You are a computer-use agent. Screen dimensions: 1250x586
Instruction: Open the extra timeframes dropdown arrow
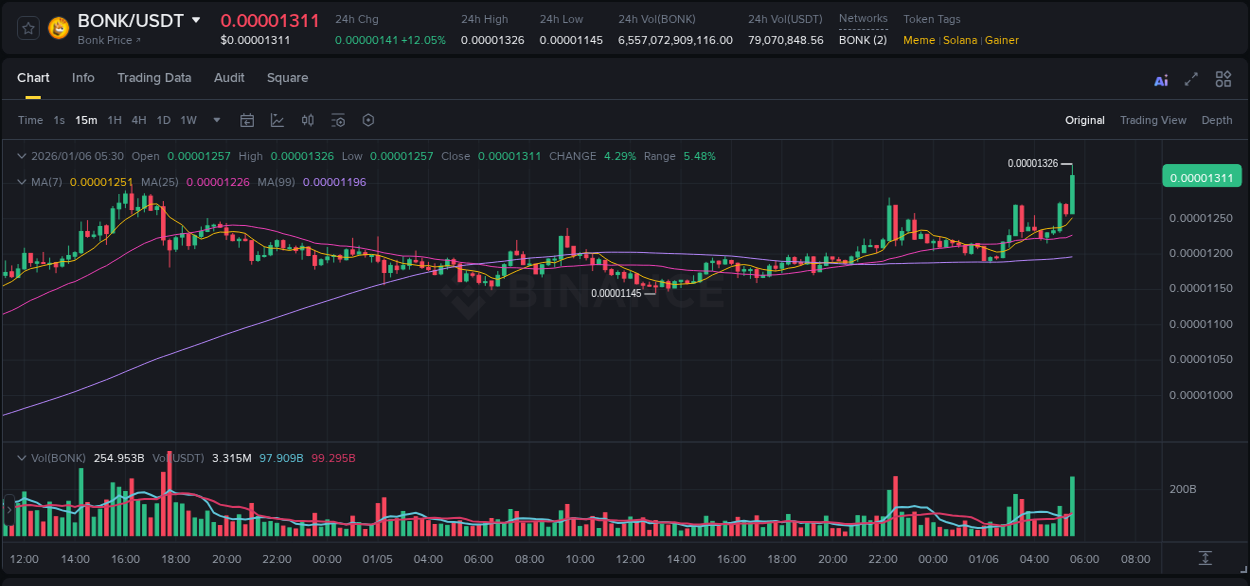pyautogui.click(x=215, y=120)
